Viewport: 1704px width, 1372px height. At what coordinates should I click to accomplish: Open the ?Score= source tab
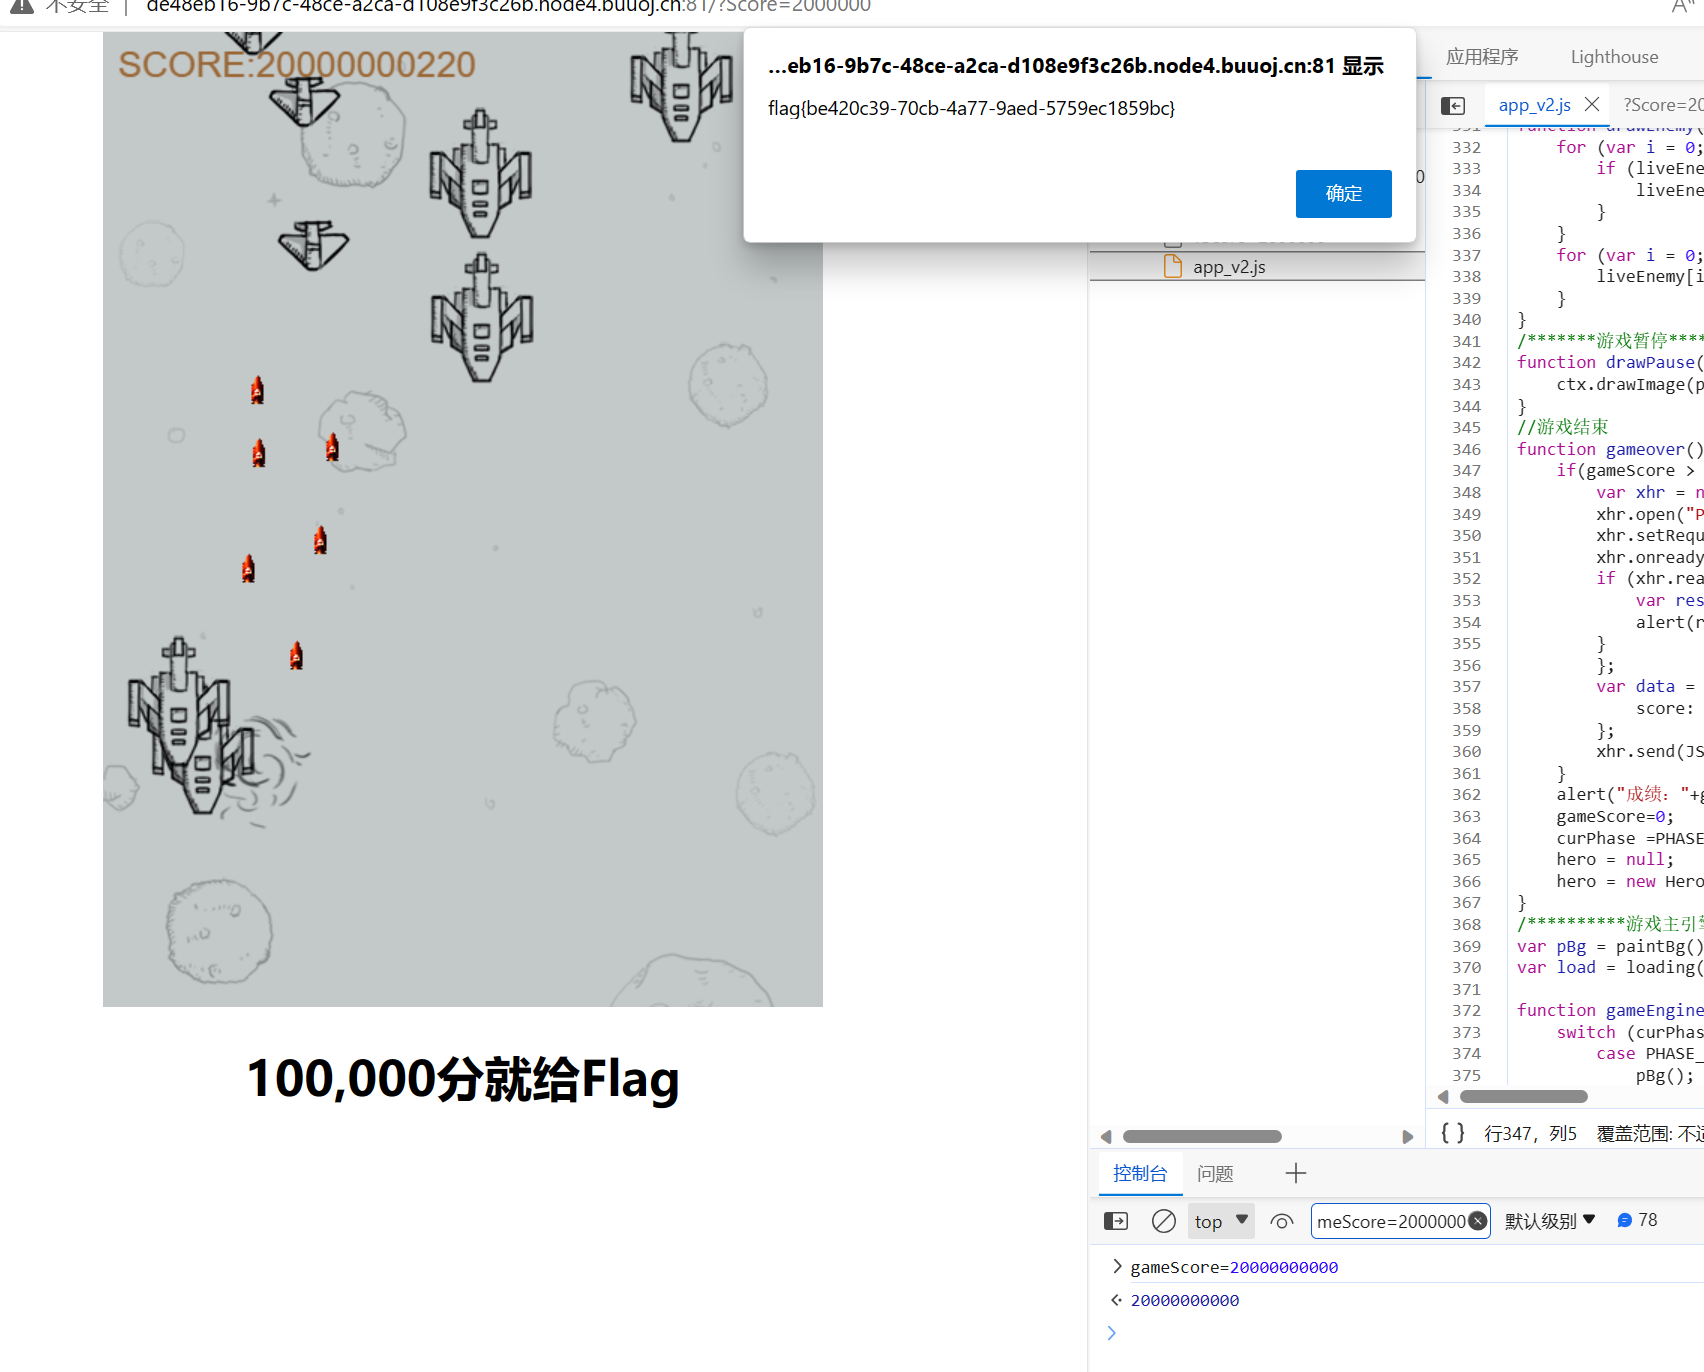point(1662,105)
